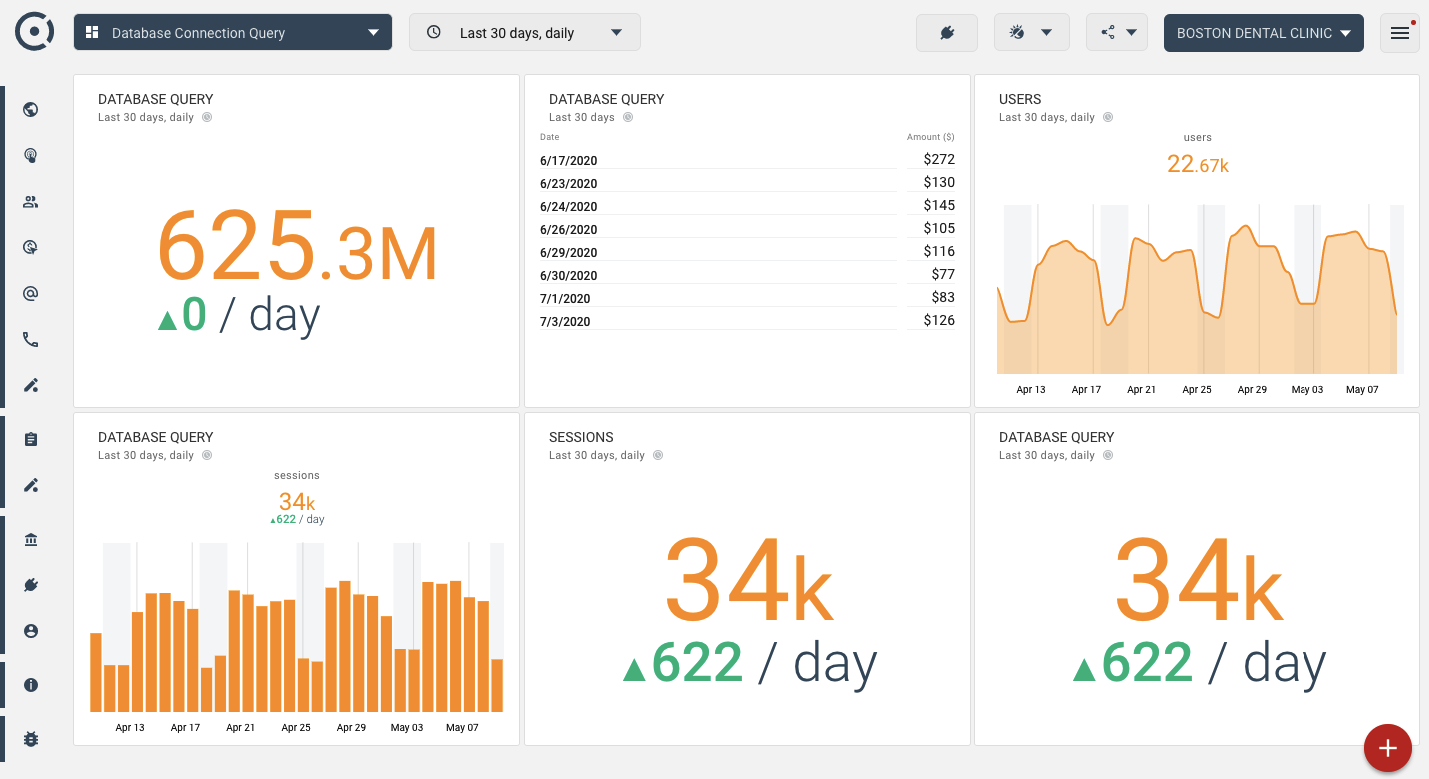Expand the Database Connection Query dashboard dropdown
This screenshot has width=1429, height=779.
232,33
